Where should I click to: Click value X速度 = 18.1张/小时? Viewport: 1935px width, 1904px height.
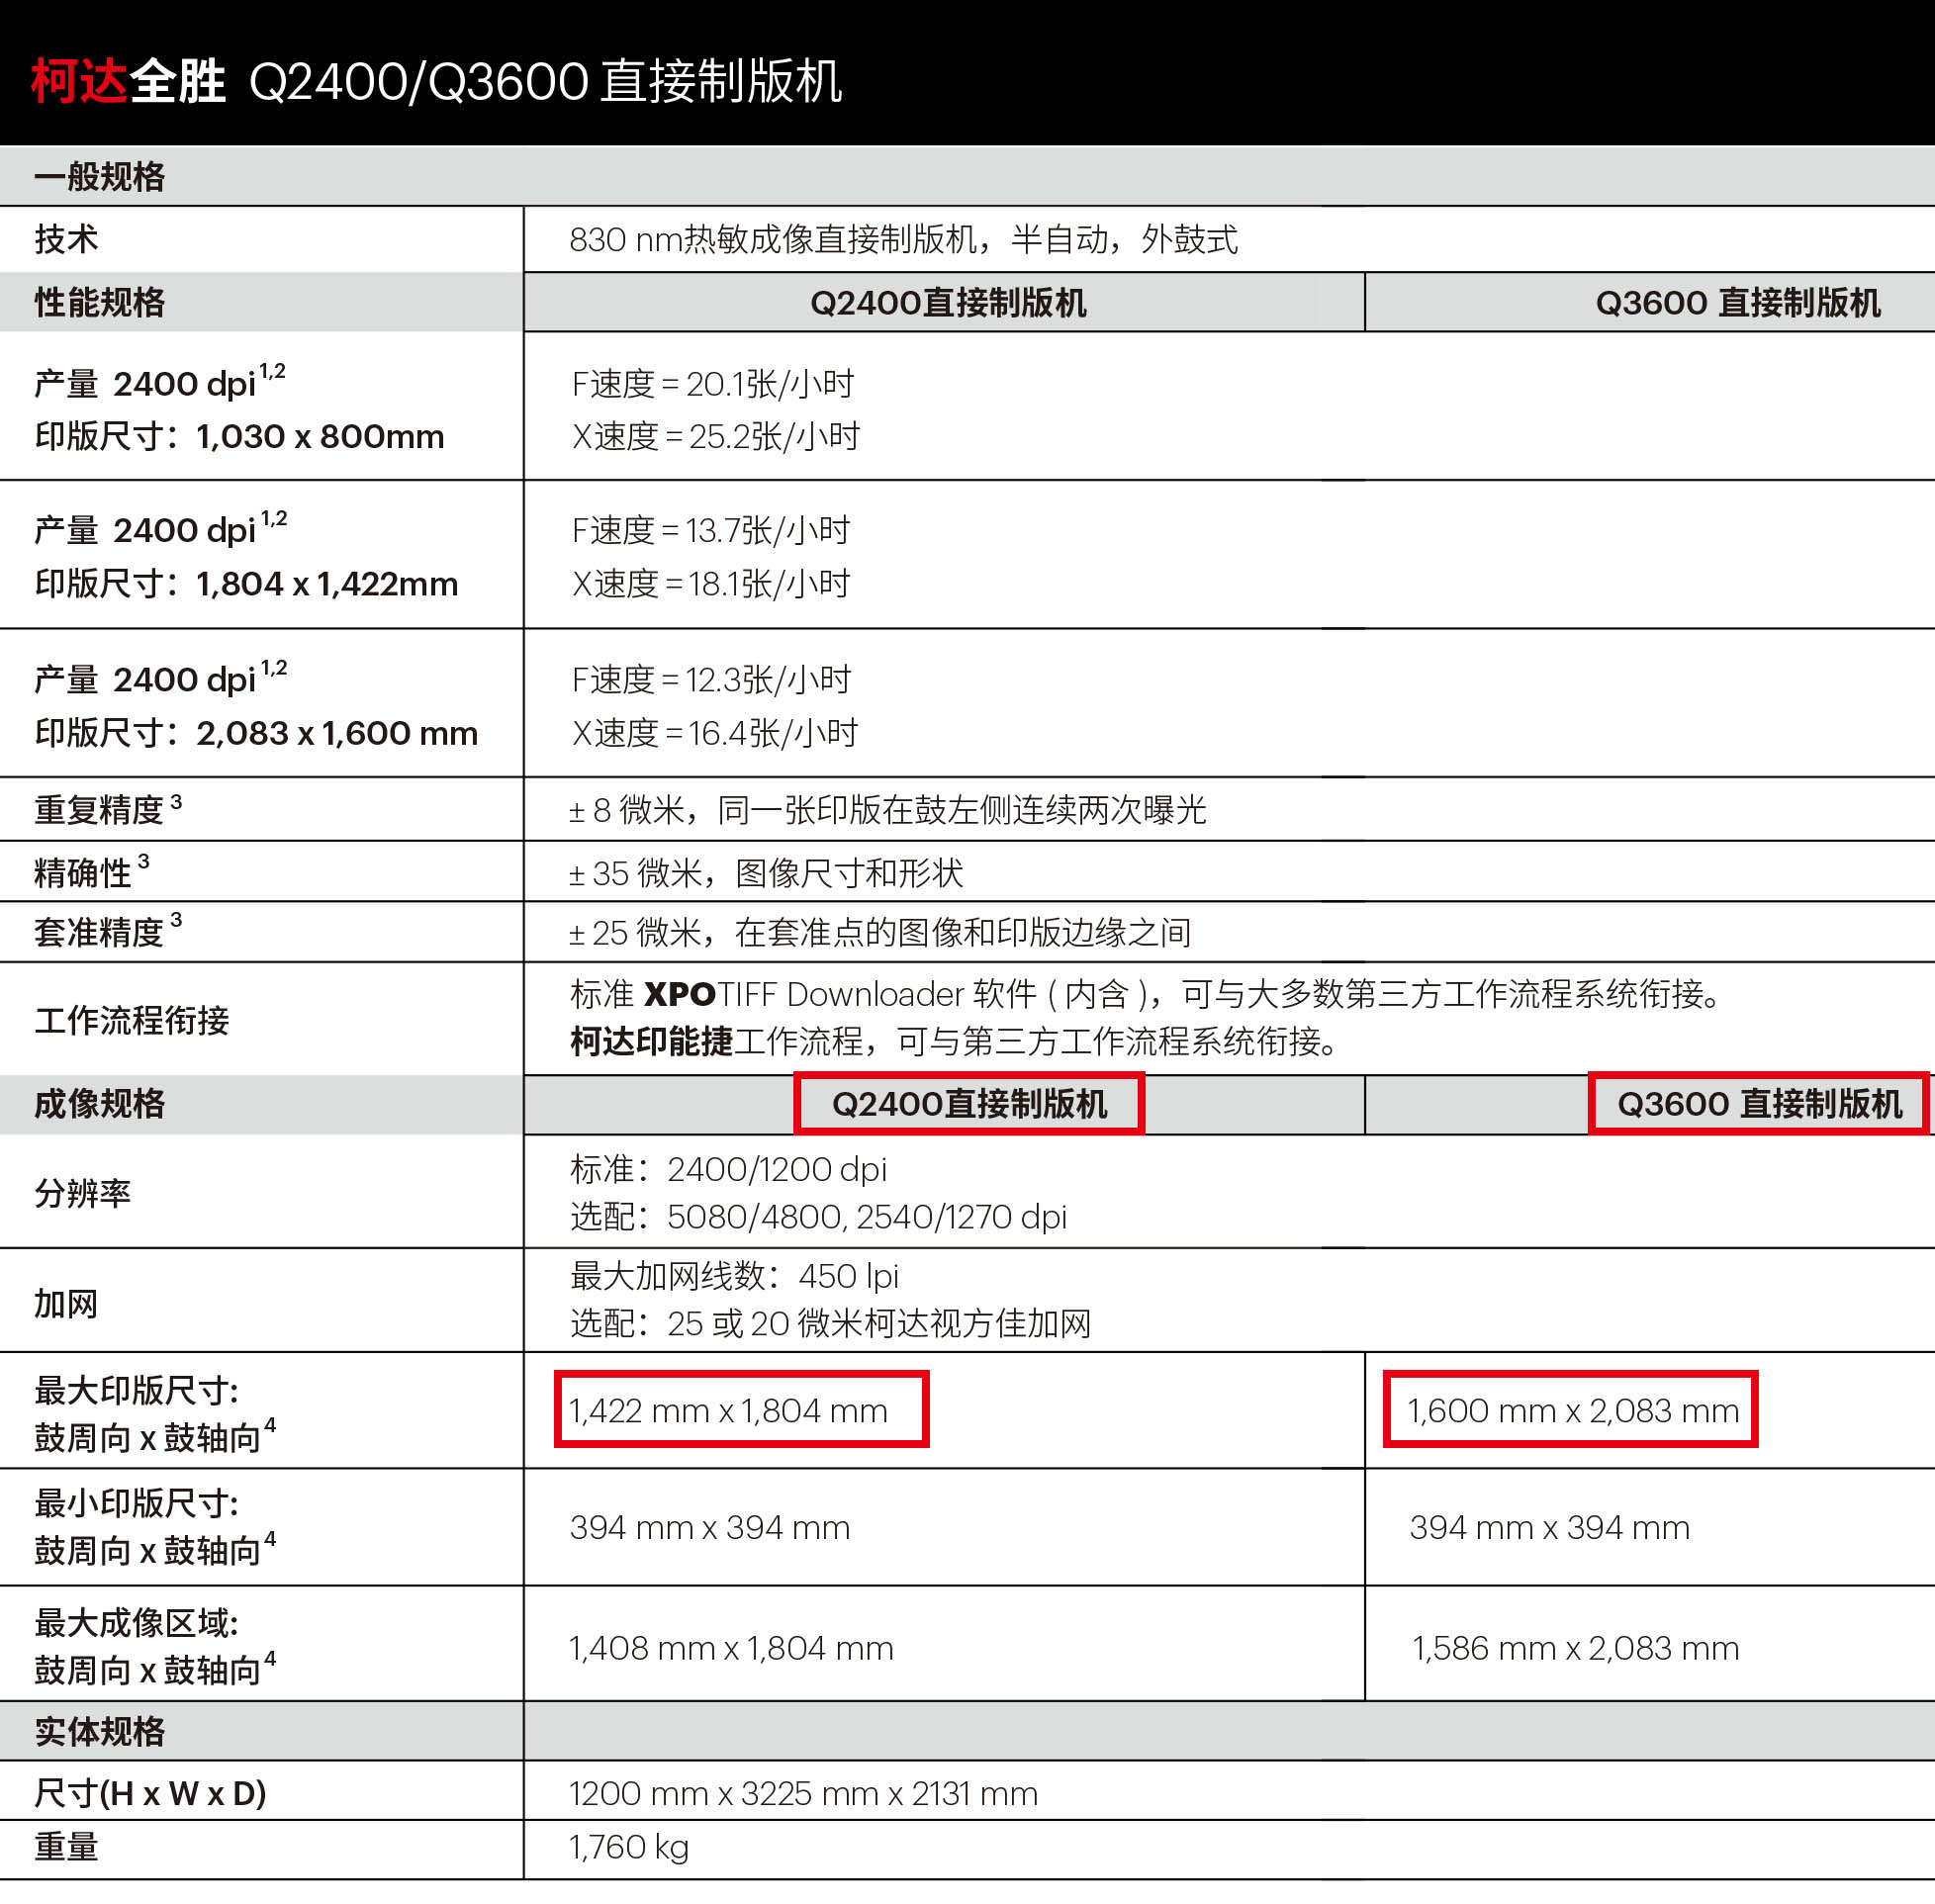pos(711,584)
